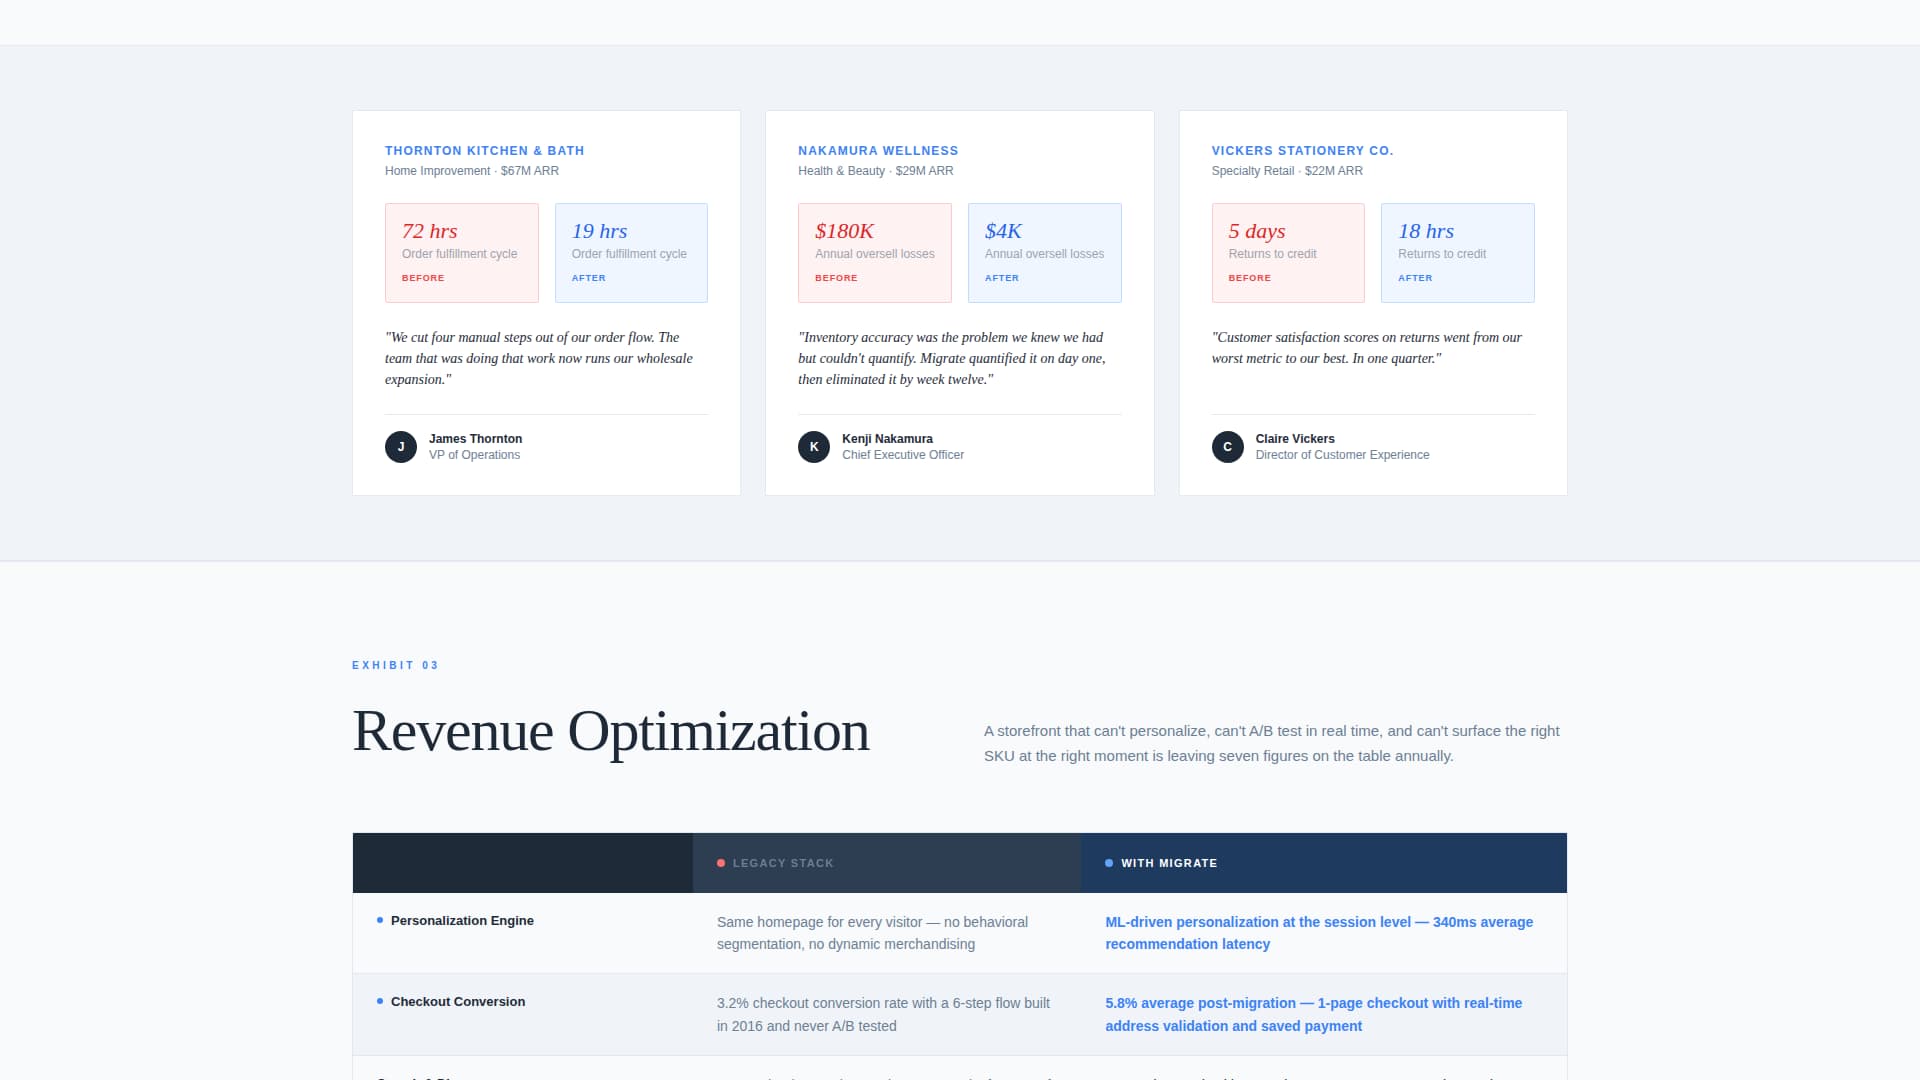Click the red dot beside Legacy Stack

point(721,863)
